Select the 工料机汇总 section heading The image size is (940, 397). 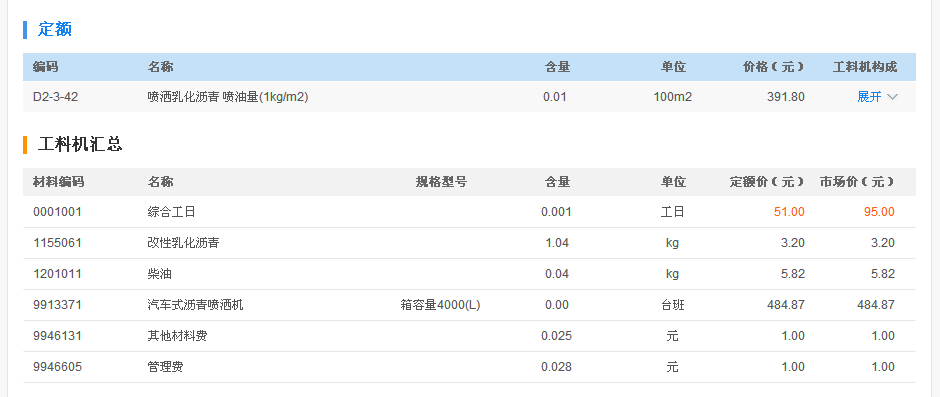tap(80, 145)
